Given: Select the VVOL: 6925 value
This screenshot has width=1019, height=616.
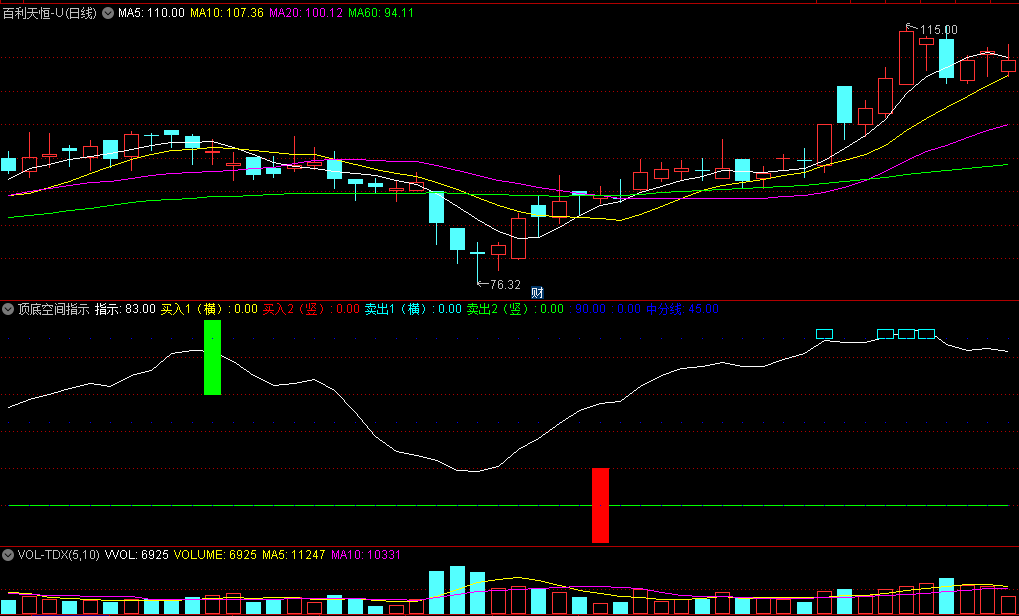Looking at the screenshot, I should tap(137, 555).
